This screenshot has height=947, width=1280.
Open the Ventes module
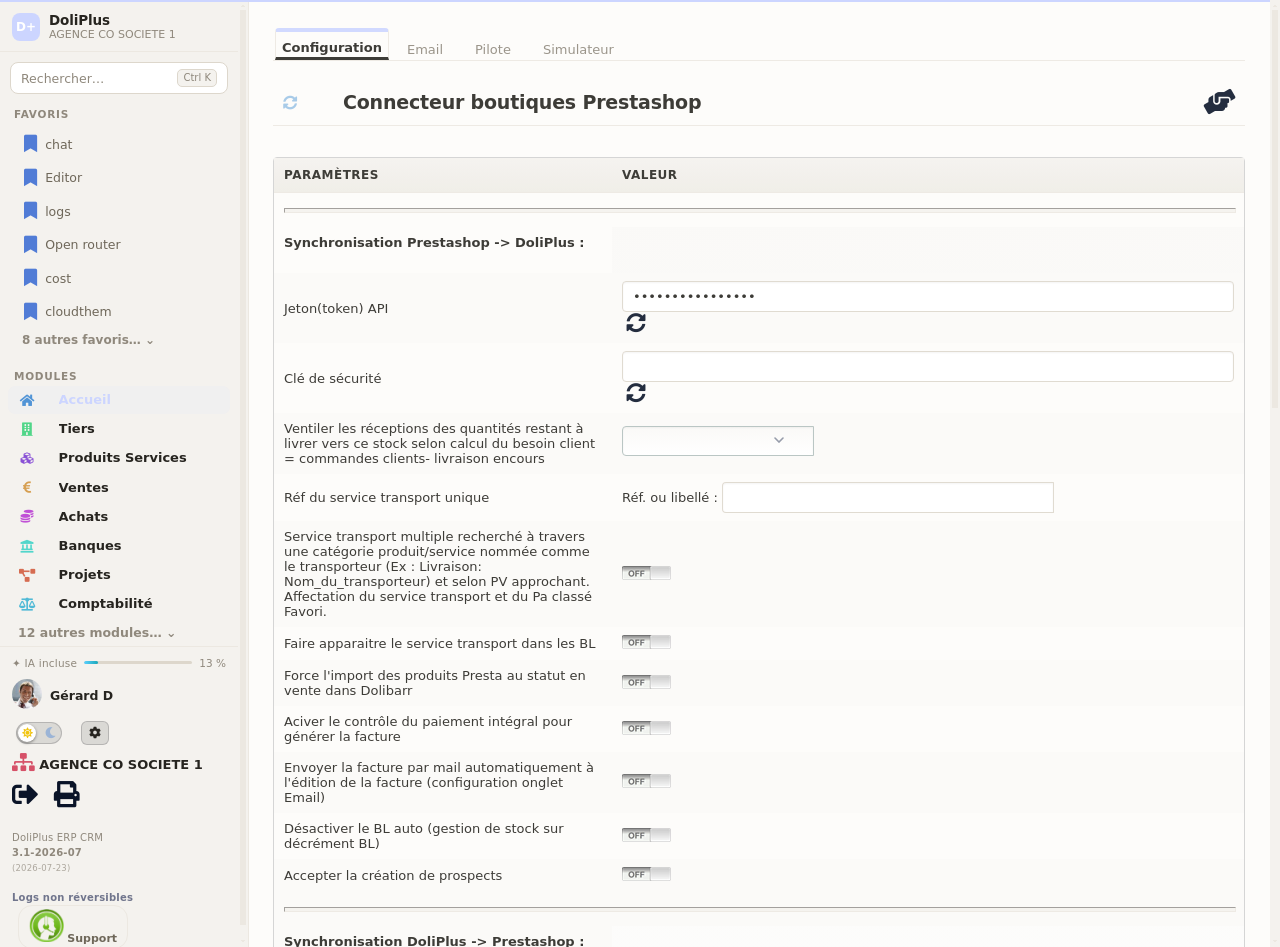84,488
